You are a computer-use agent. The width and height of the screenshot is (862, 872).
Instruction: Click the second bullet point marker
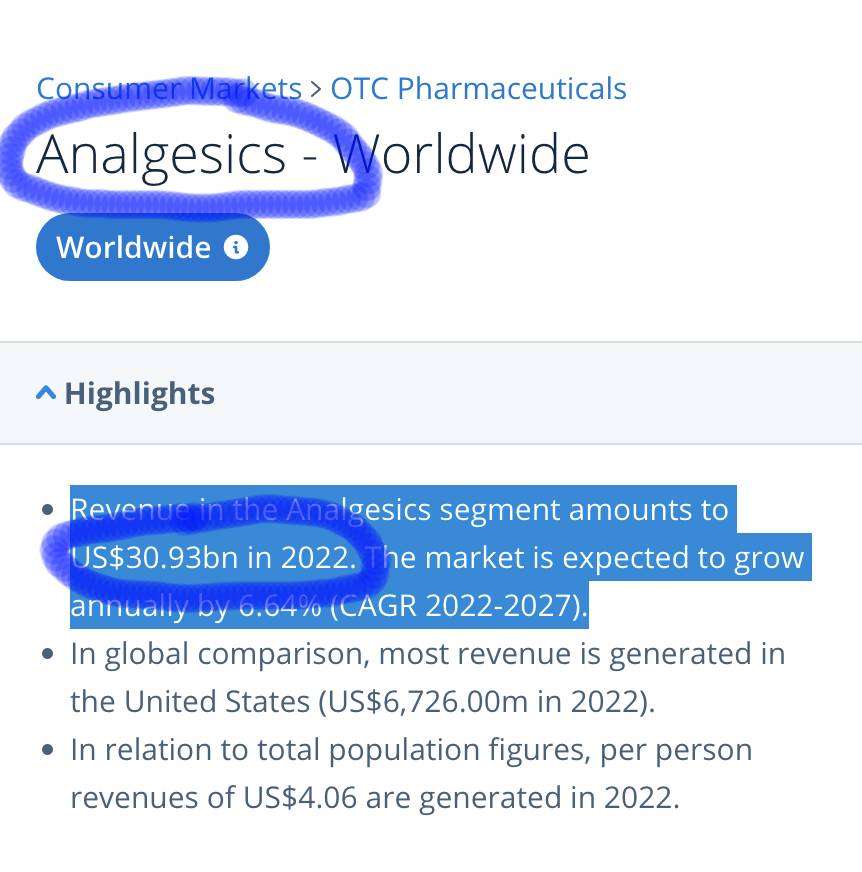coord(48,654)
